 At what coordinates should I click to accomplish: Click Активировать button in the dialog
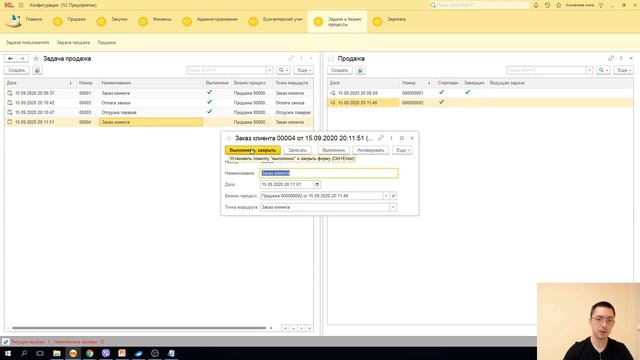(371, 150)
